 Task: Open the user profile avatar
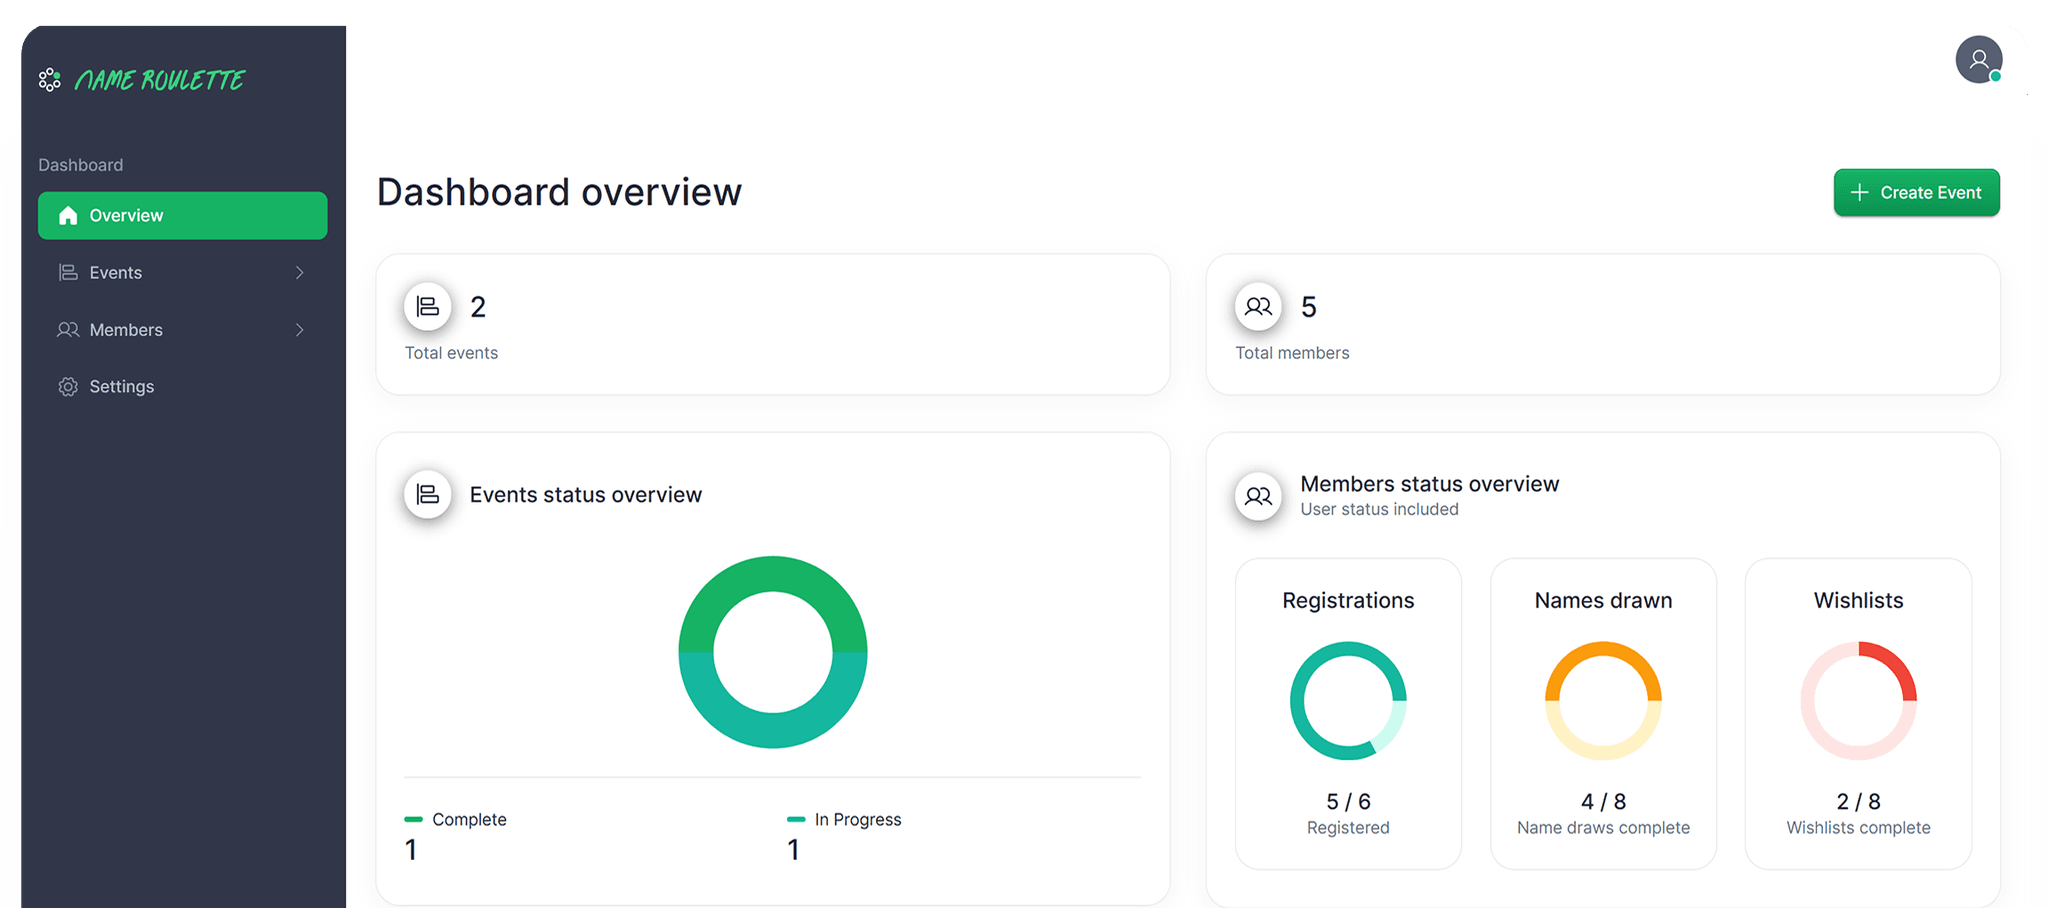pos(1978,60)
